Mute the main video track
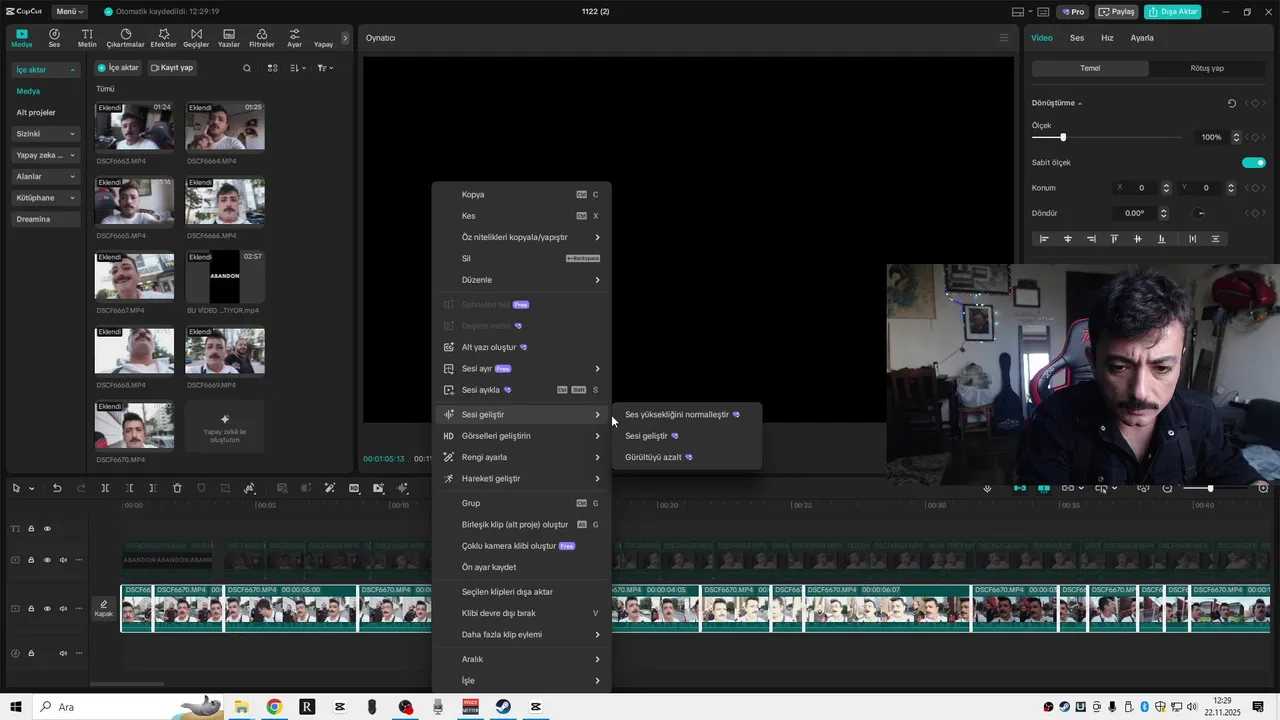This screenshot has width=1280, height=720. click(63, 609)
